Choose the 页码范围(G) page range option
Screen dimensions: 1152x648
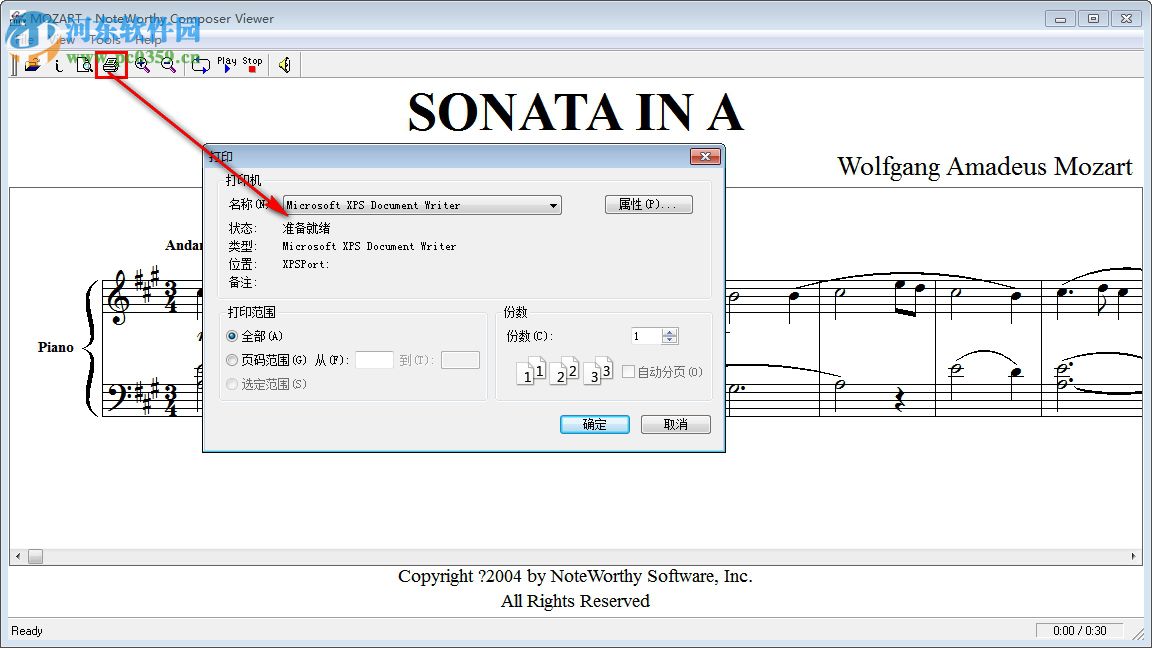[x=231, y=360]
